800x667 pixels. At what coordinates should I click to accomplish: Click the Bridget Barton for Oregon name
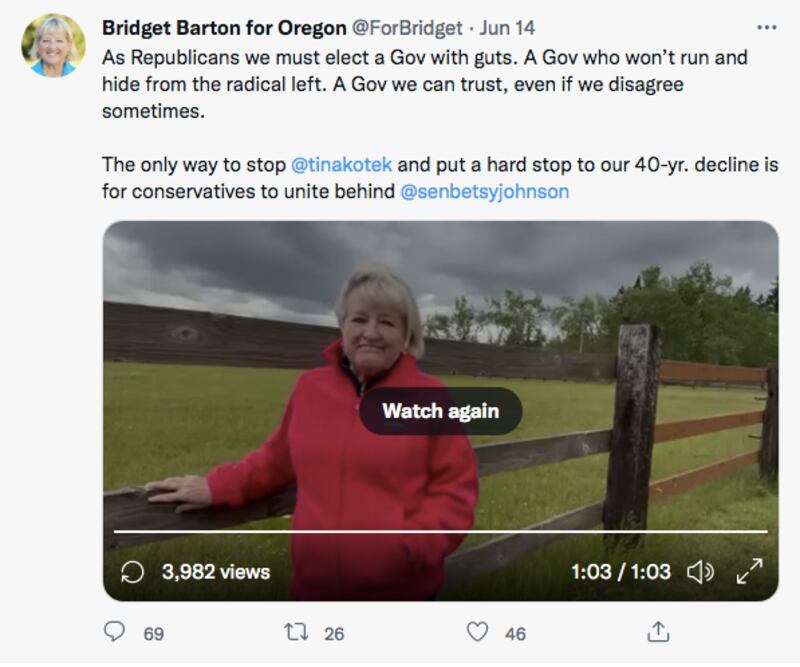click(224, 28)
